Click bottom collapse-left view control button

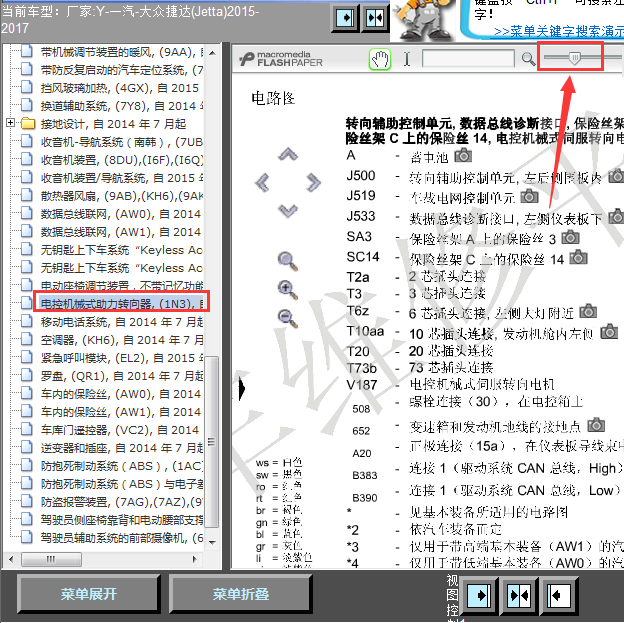559,595
